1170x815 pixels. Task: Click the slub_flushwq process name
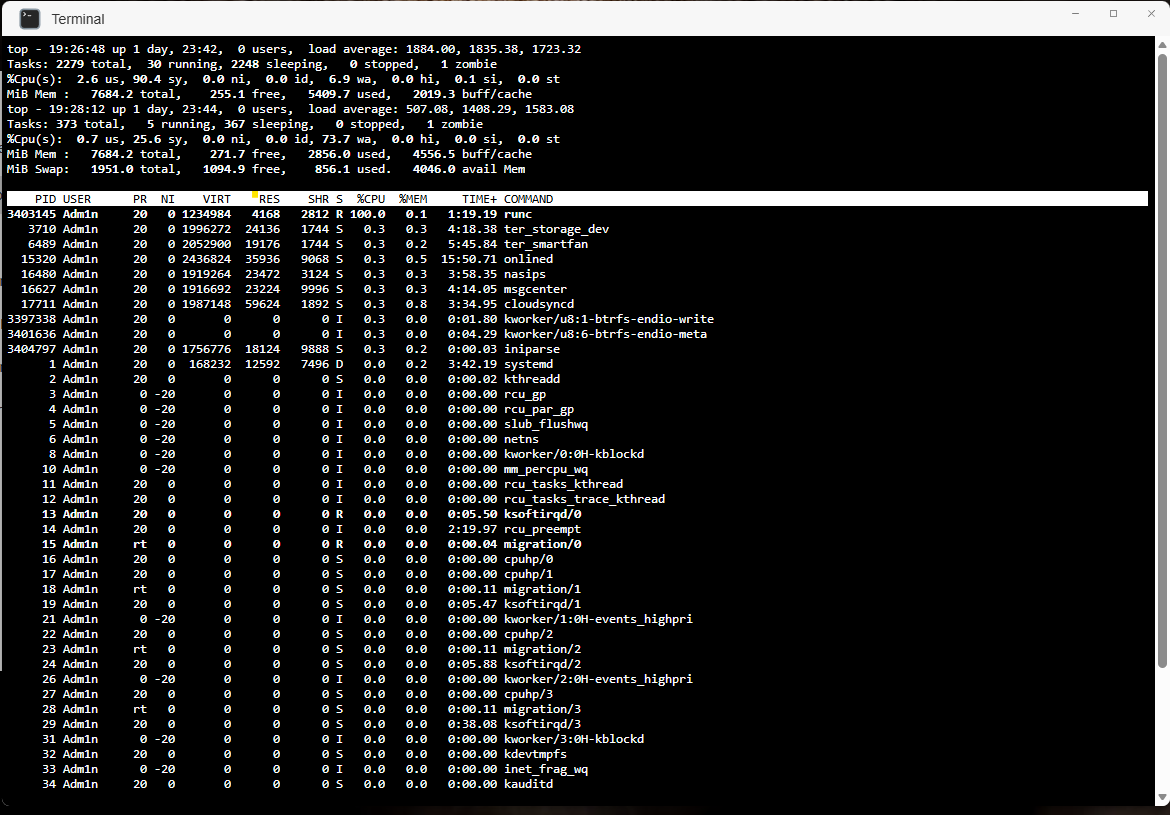[546, 424]
